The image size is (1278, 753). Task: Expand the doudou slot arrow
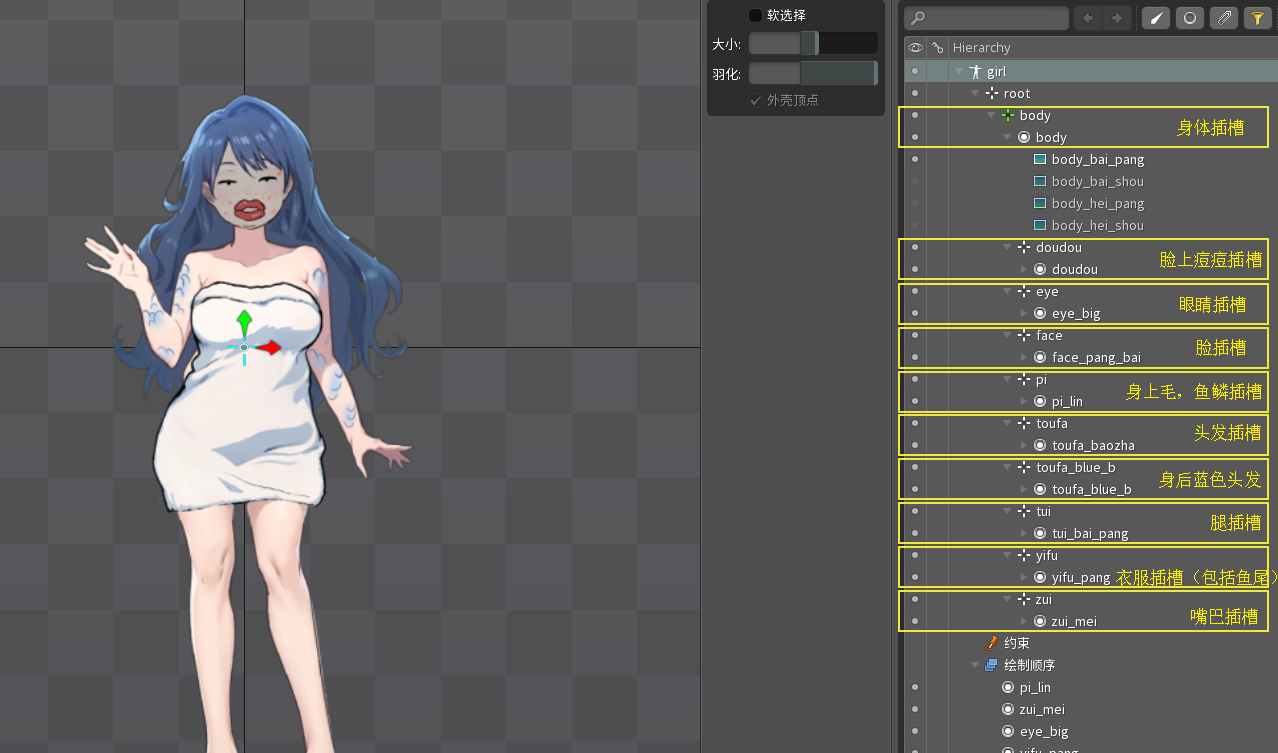click(1023, 269)
